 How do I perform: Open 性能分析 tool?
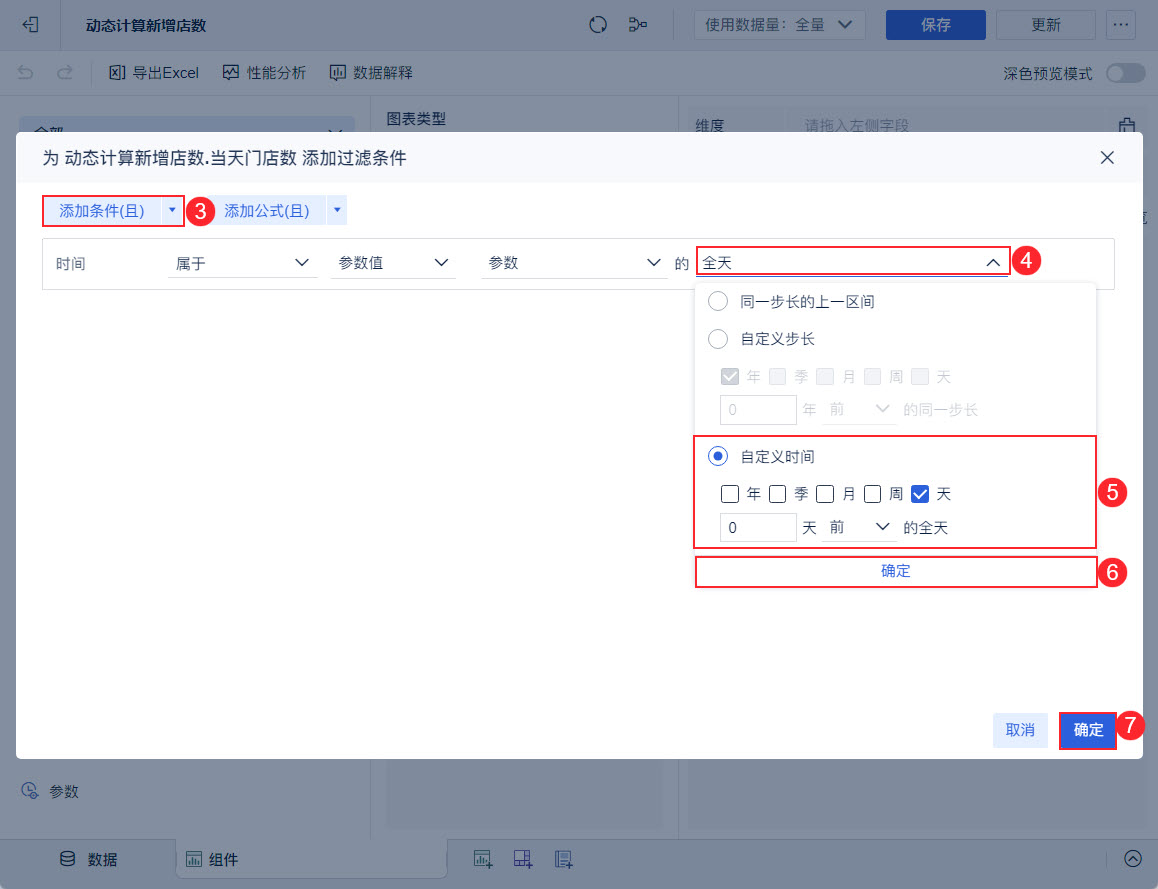point(264,72)
